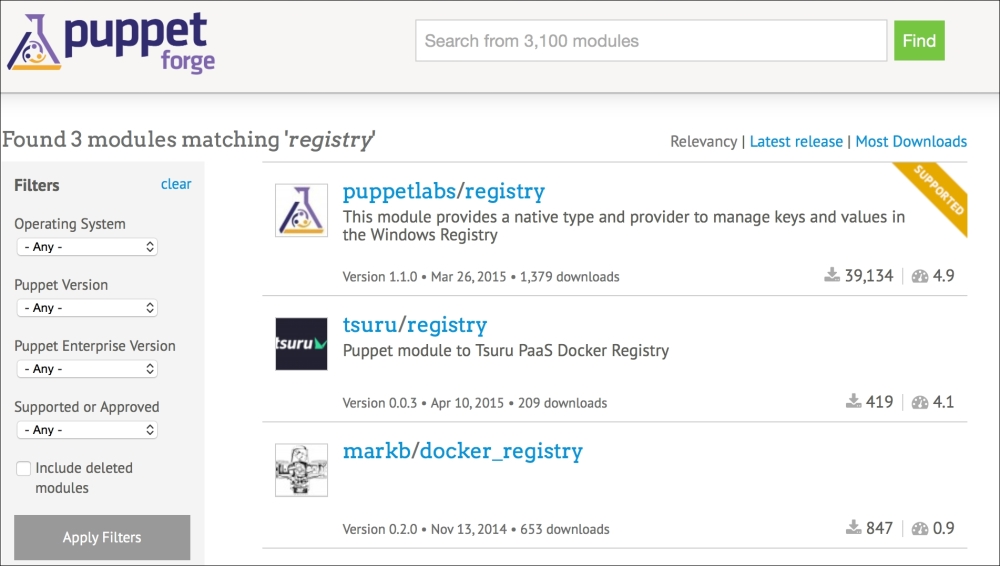
Task: Enable the Include deleted modules checkbox
Action: [x=23, y=468]
